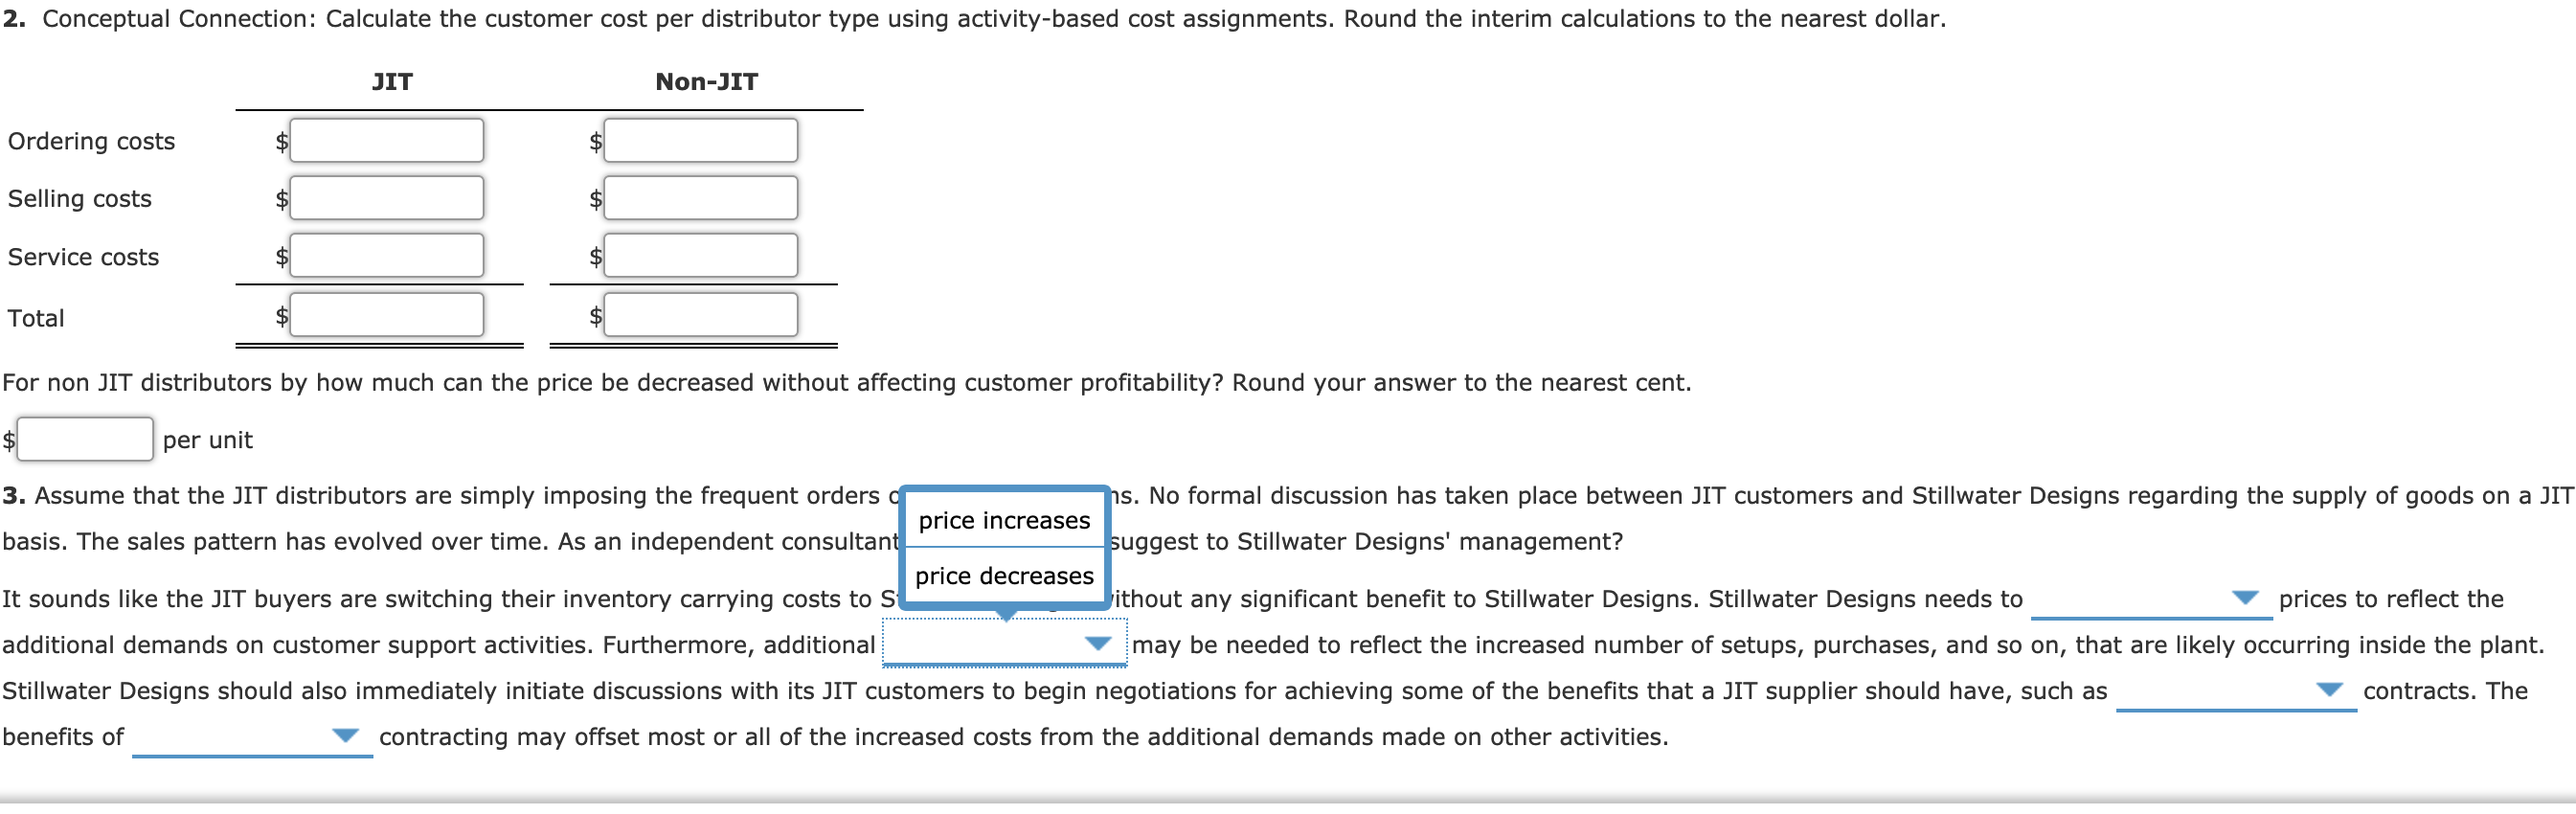Click the Non-JIT Service costs input field
The image size is (2576, 814).
700,255
